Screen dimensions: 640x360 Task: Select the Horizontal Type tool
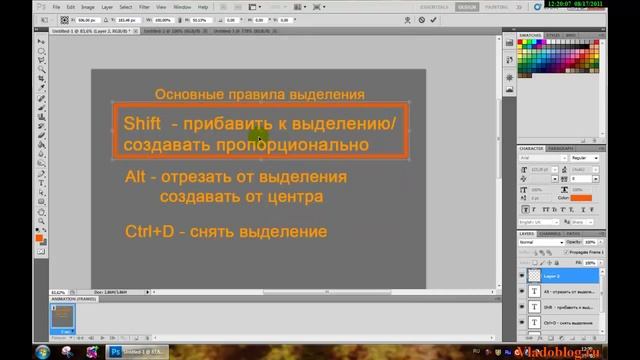(41, 183)
